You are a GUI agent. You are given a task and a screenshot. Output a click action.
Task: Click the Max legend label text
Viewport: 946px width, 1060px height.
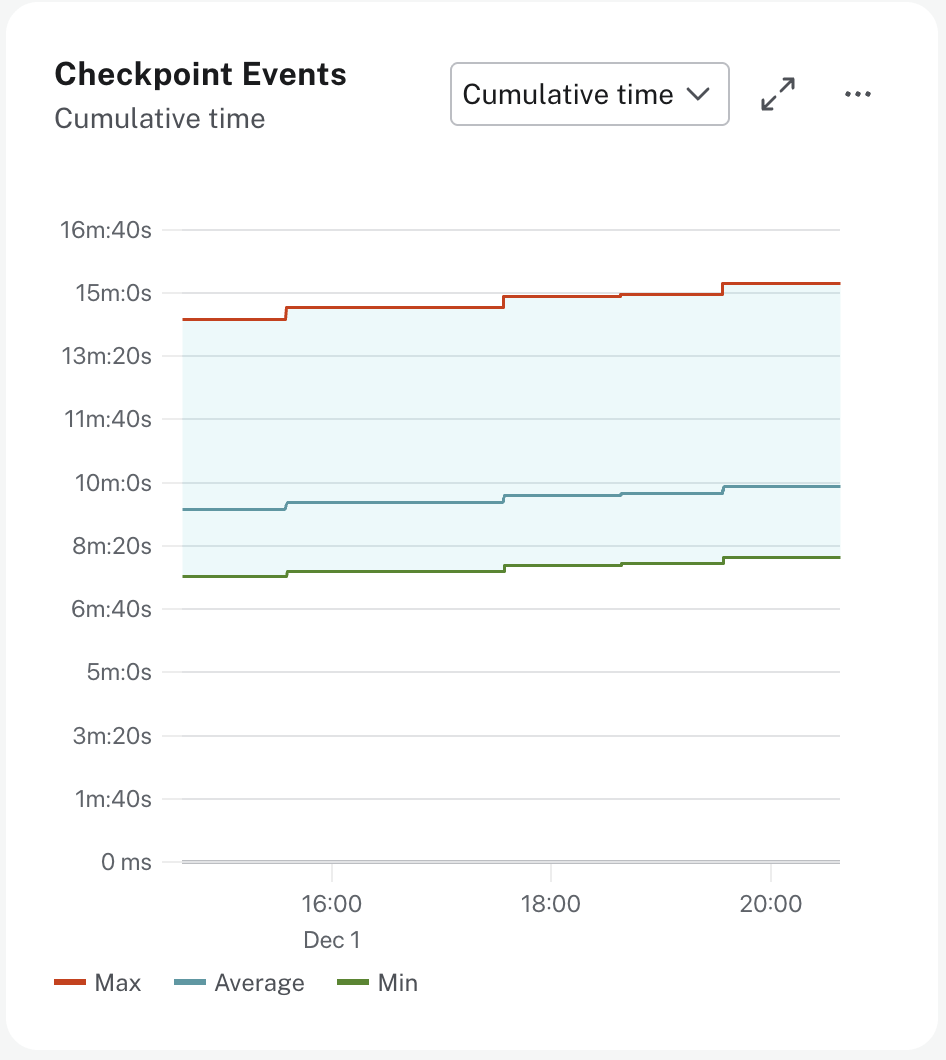(116, 982)
